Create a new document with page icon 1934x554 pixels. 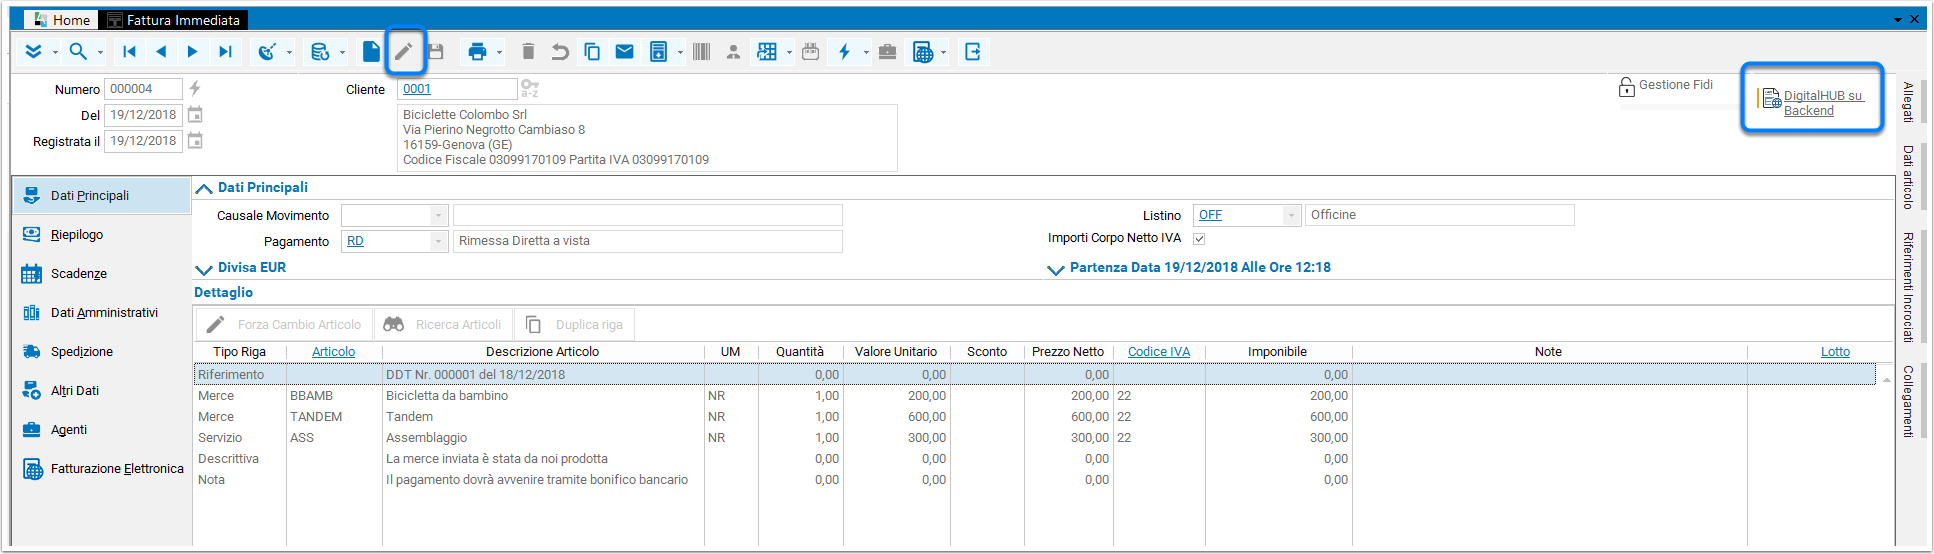click(x=371, y=52)
